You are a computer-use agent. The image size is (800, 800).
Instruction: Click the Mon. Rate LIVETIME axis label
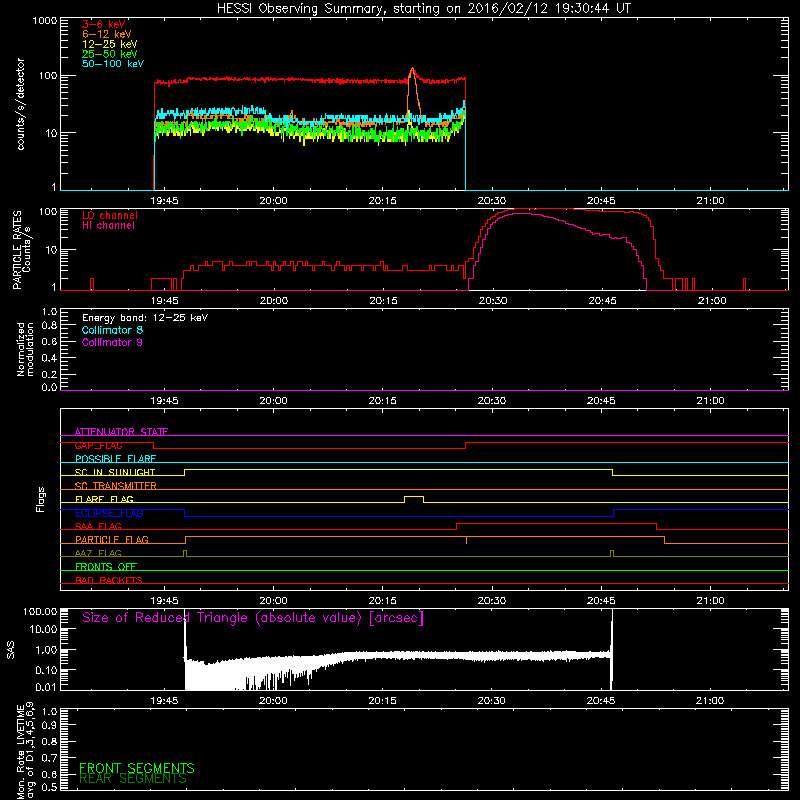point(25,750)
